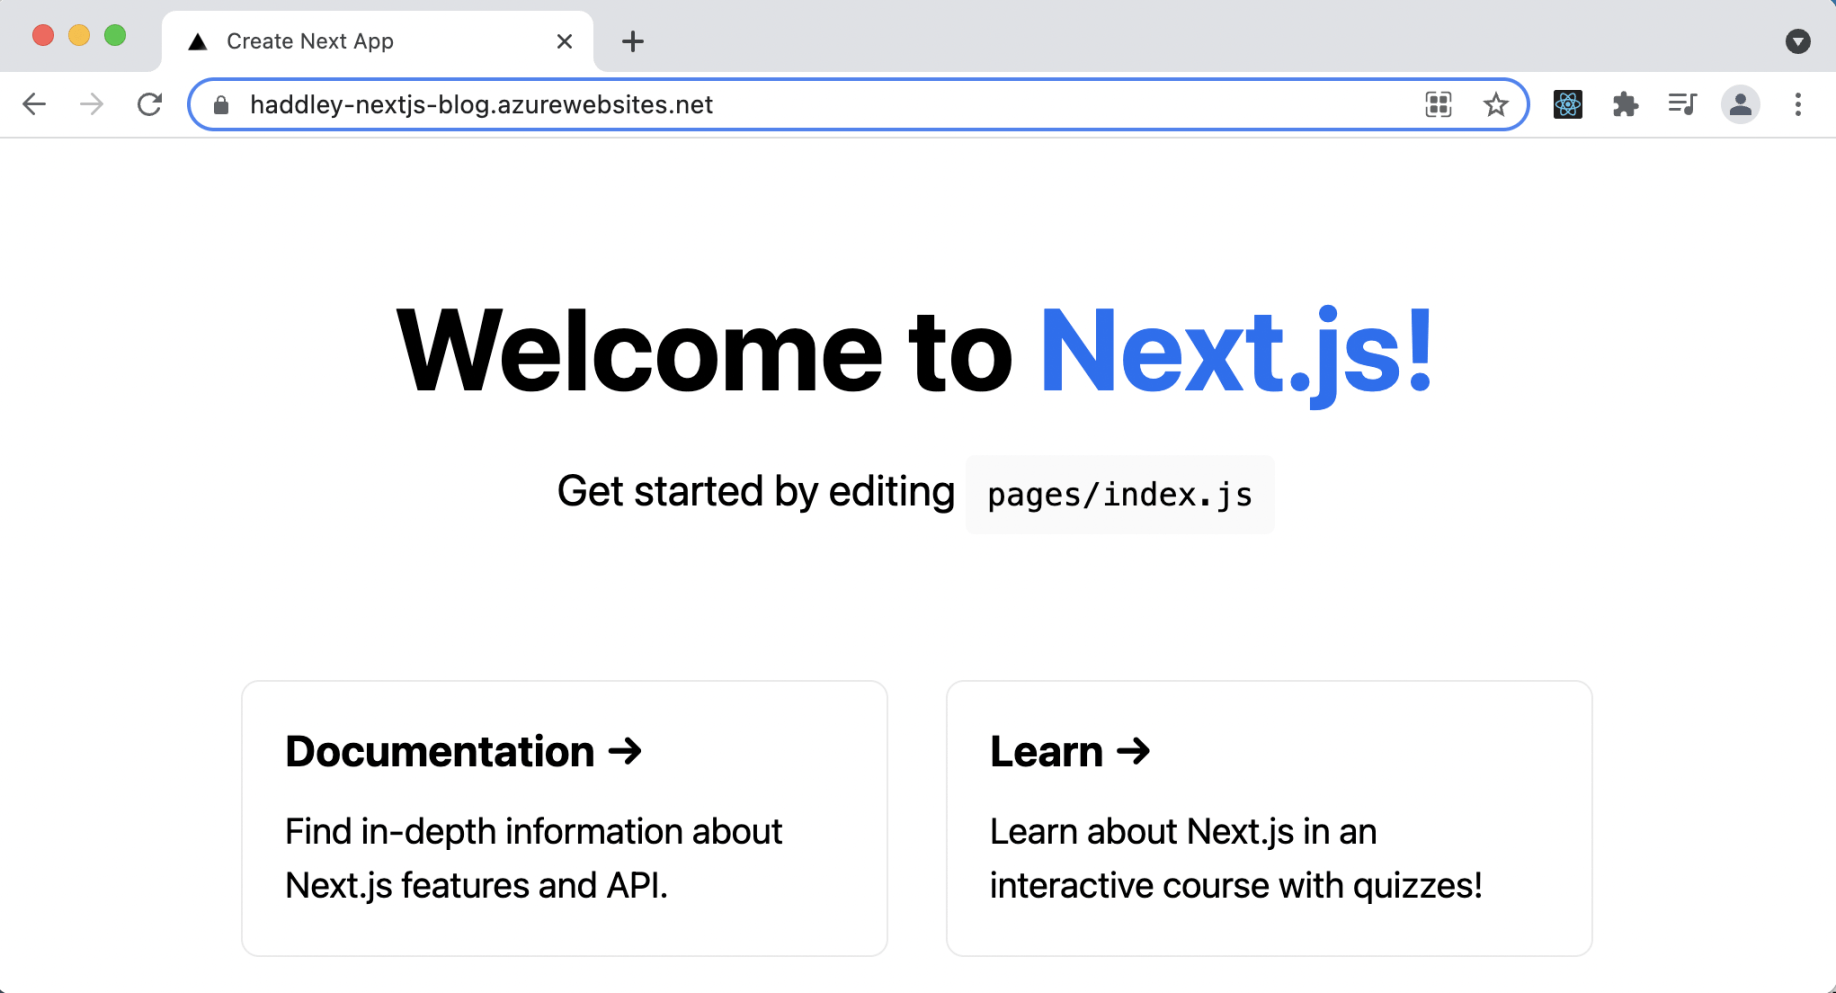Screen dimensions: 1836x993
Task: View site security lock info
Action: [222, 105]
